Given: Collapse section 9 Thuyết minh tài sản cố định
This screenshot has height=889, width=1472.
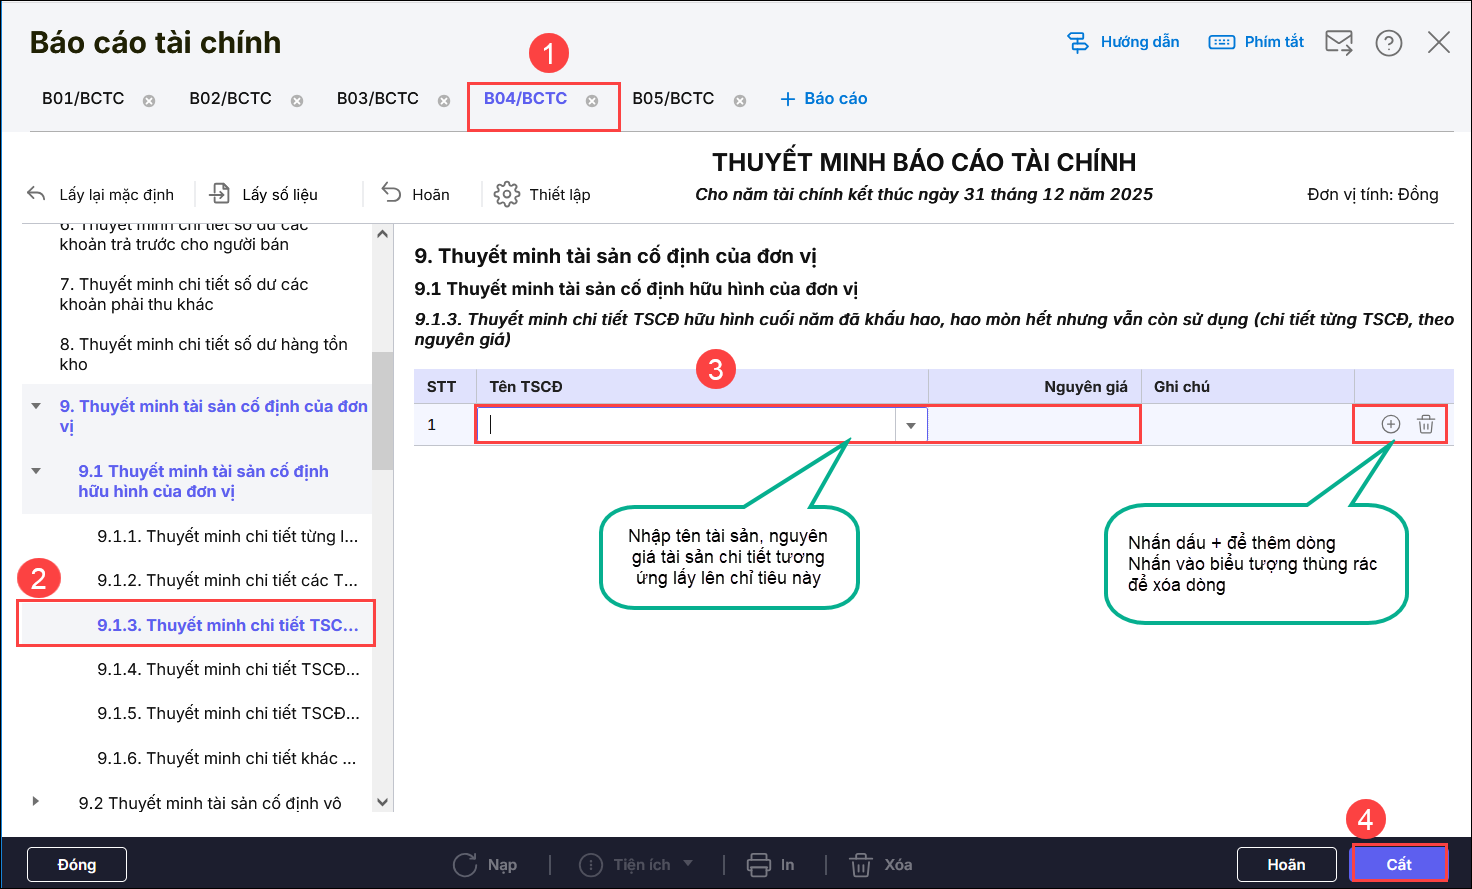Looking at the screenshot, I should [36, 406].
